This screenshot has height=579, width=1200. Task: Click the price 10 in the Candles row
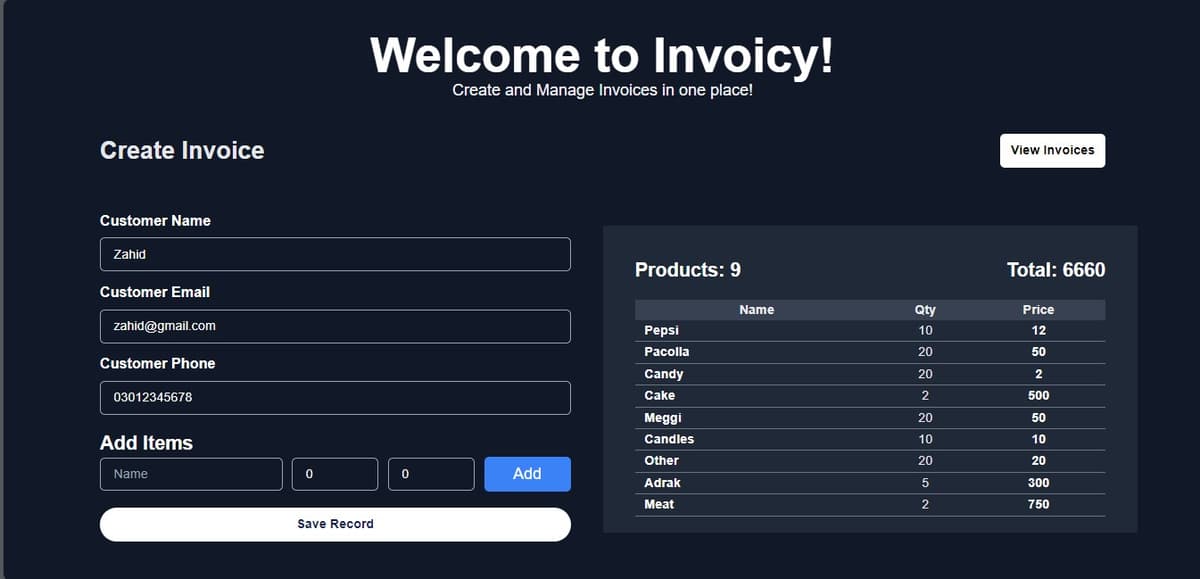pos(1038,439)
